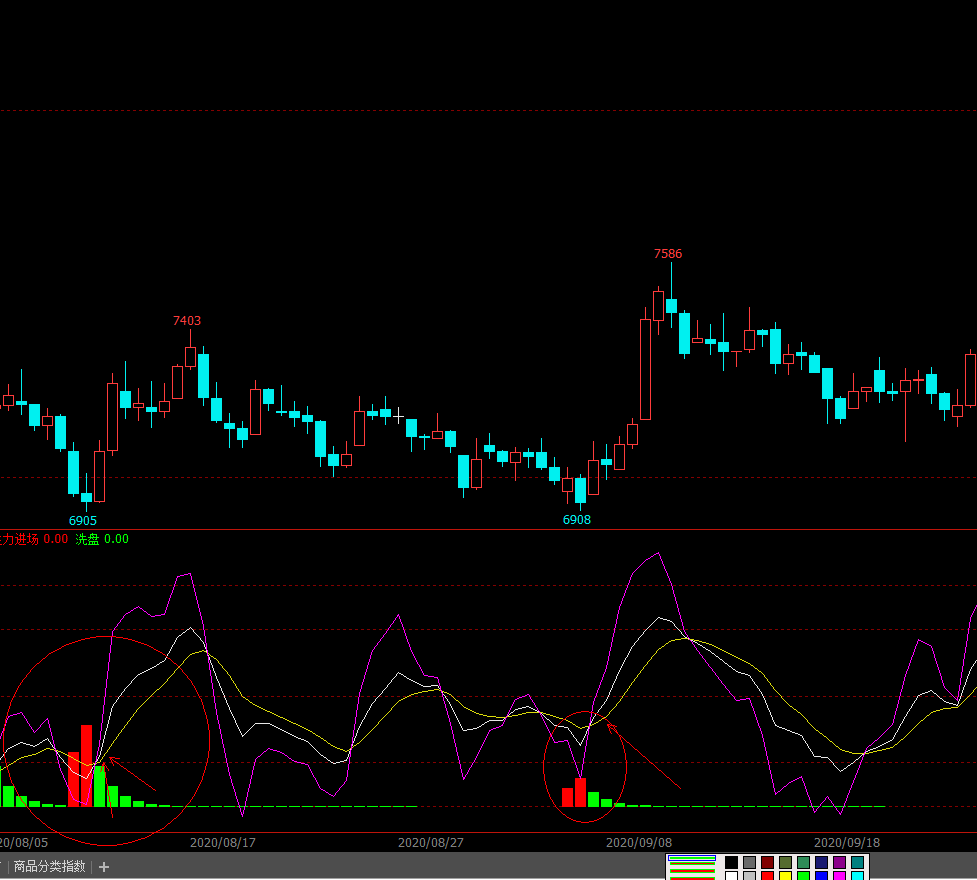The height and width of the screenshot is (880, 977).
Task: Choose the dark gray color swatch
Action: click(x=750, y=862)
